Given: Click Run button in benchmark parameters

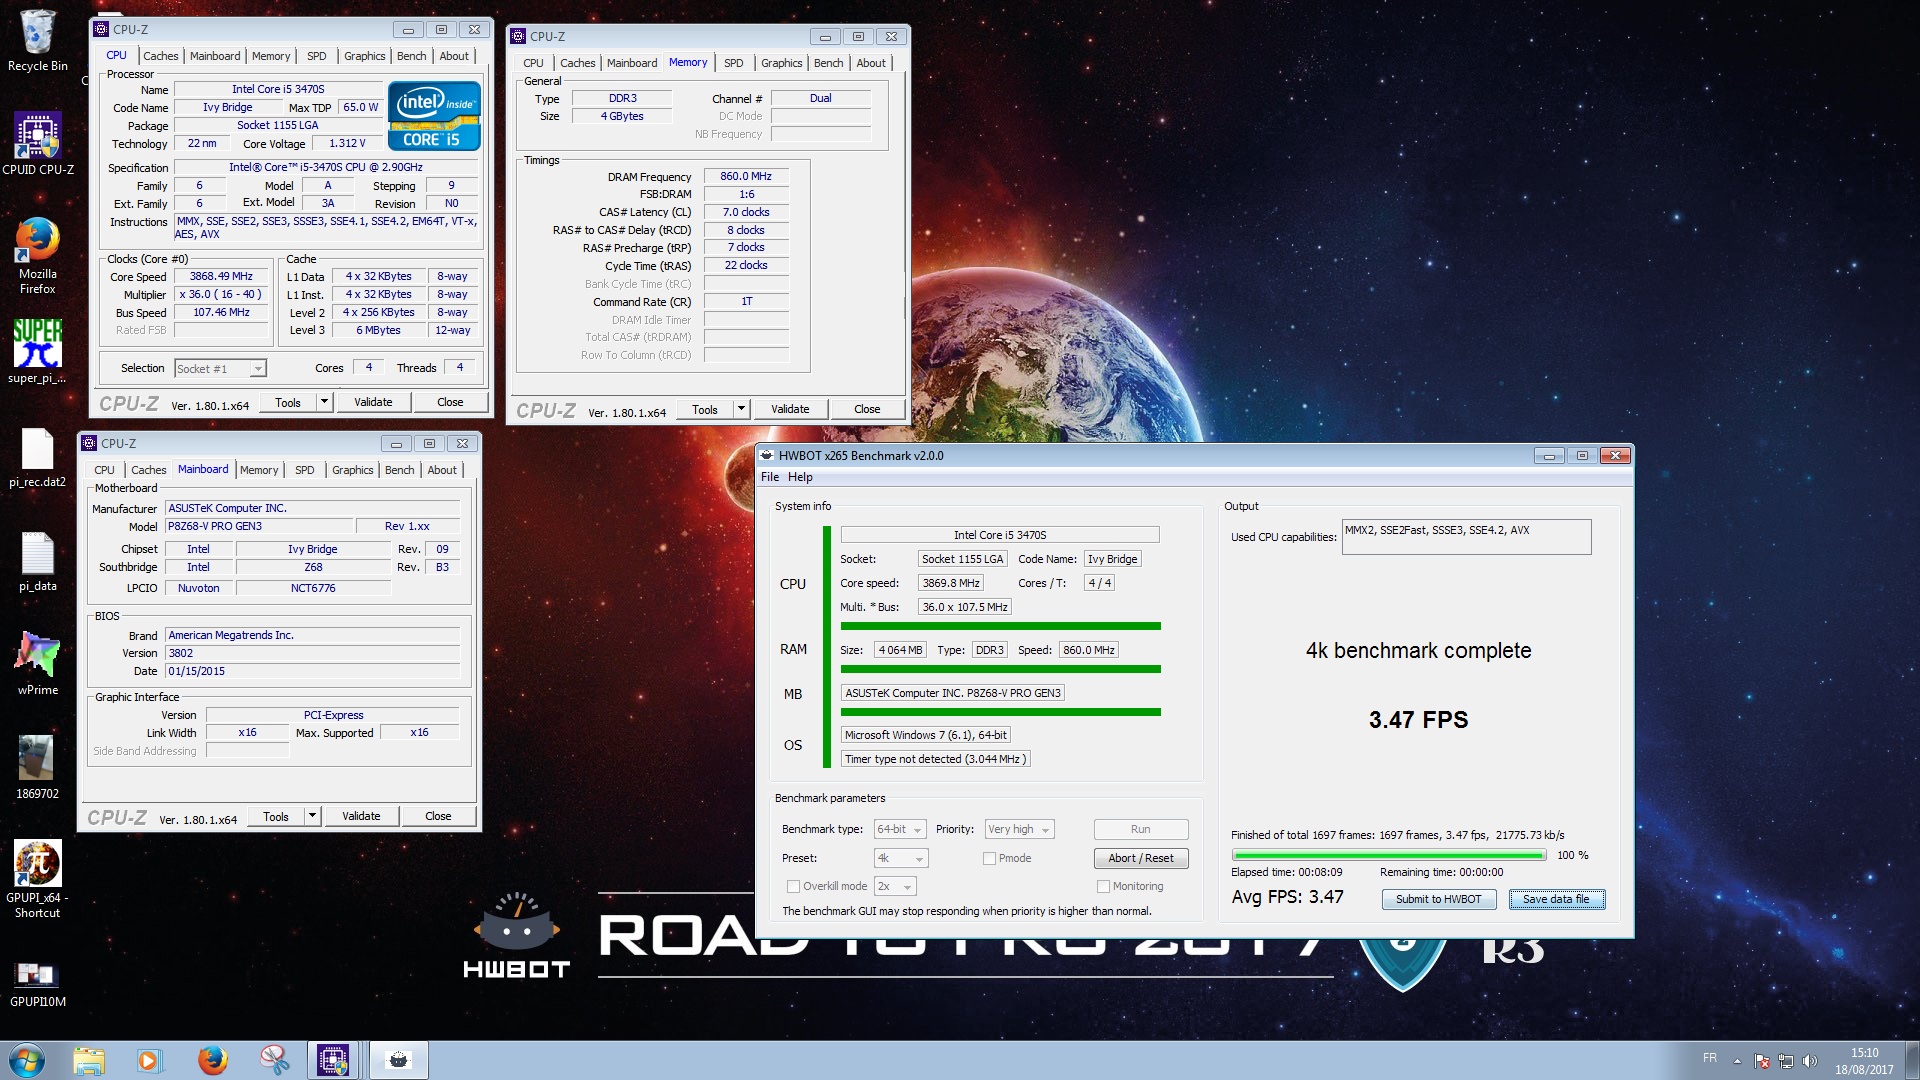Looking at the screenshot, I should coord(1141,829).
